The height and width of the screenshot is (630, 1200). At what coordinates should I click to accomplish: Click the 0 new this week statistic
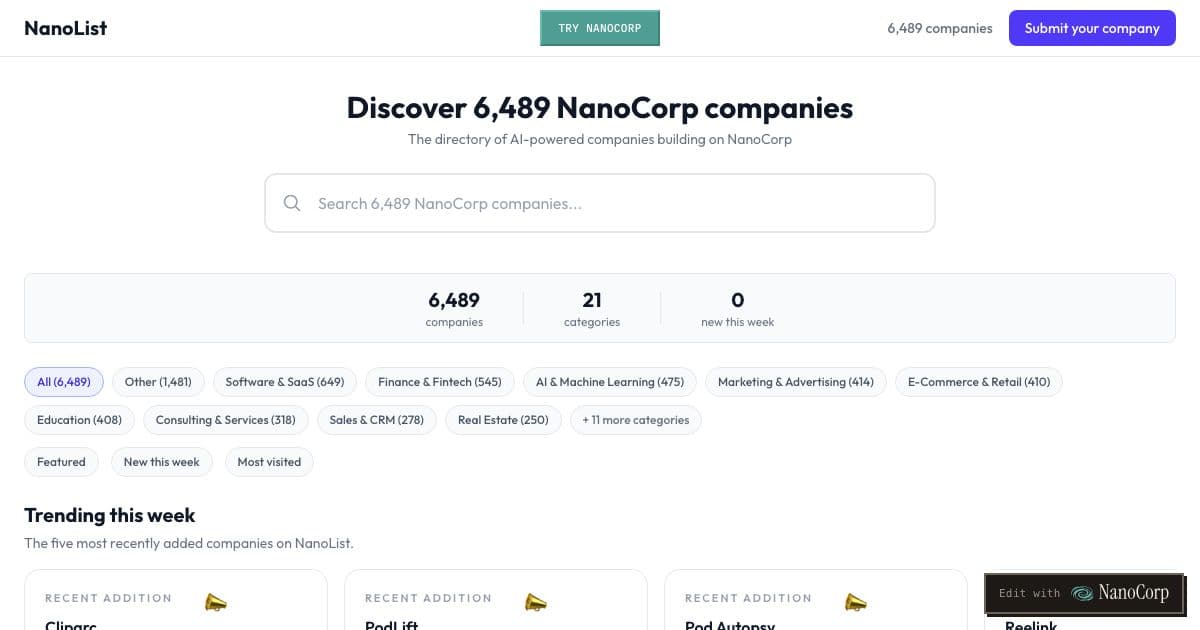[x=738, y=309]
